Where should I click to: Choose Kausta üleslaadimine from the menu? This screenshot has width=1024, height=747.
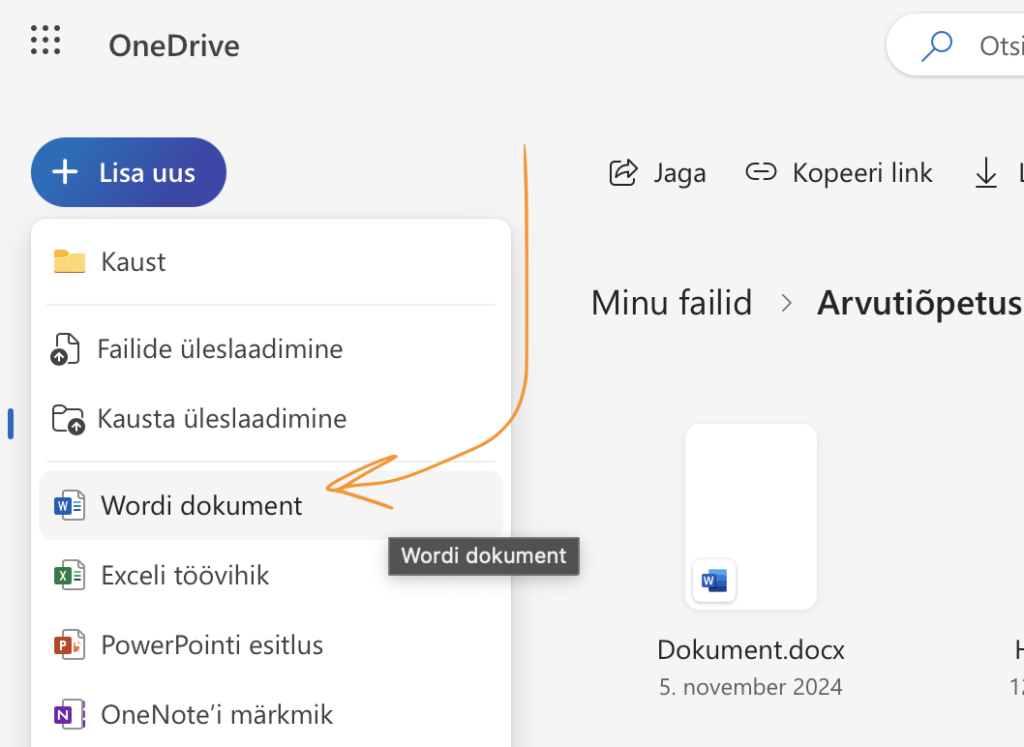pyautogui.click(x=221, y=418)
